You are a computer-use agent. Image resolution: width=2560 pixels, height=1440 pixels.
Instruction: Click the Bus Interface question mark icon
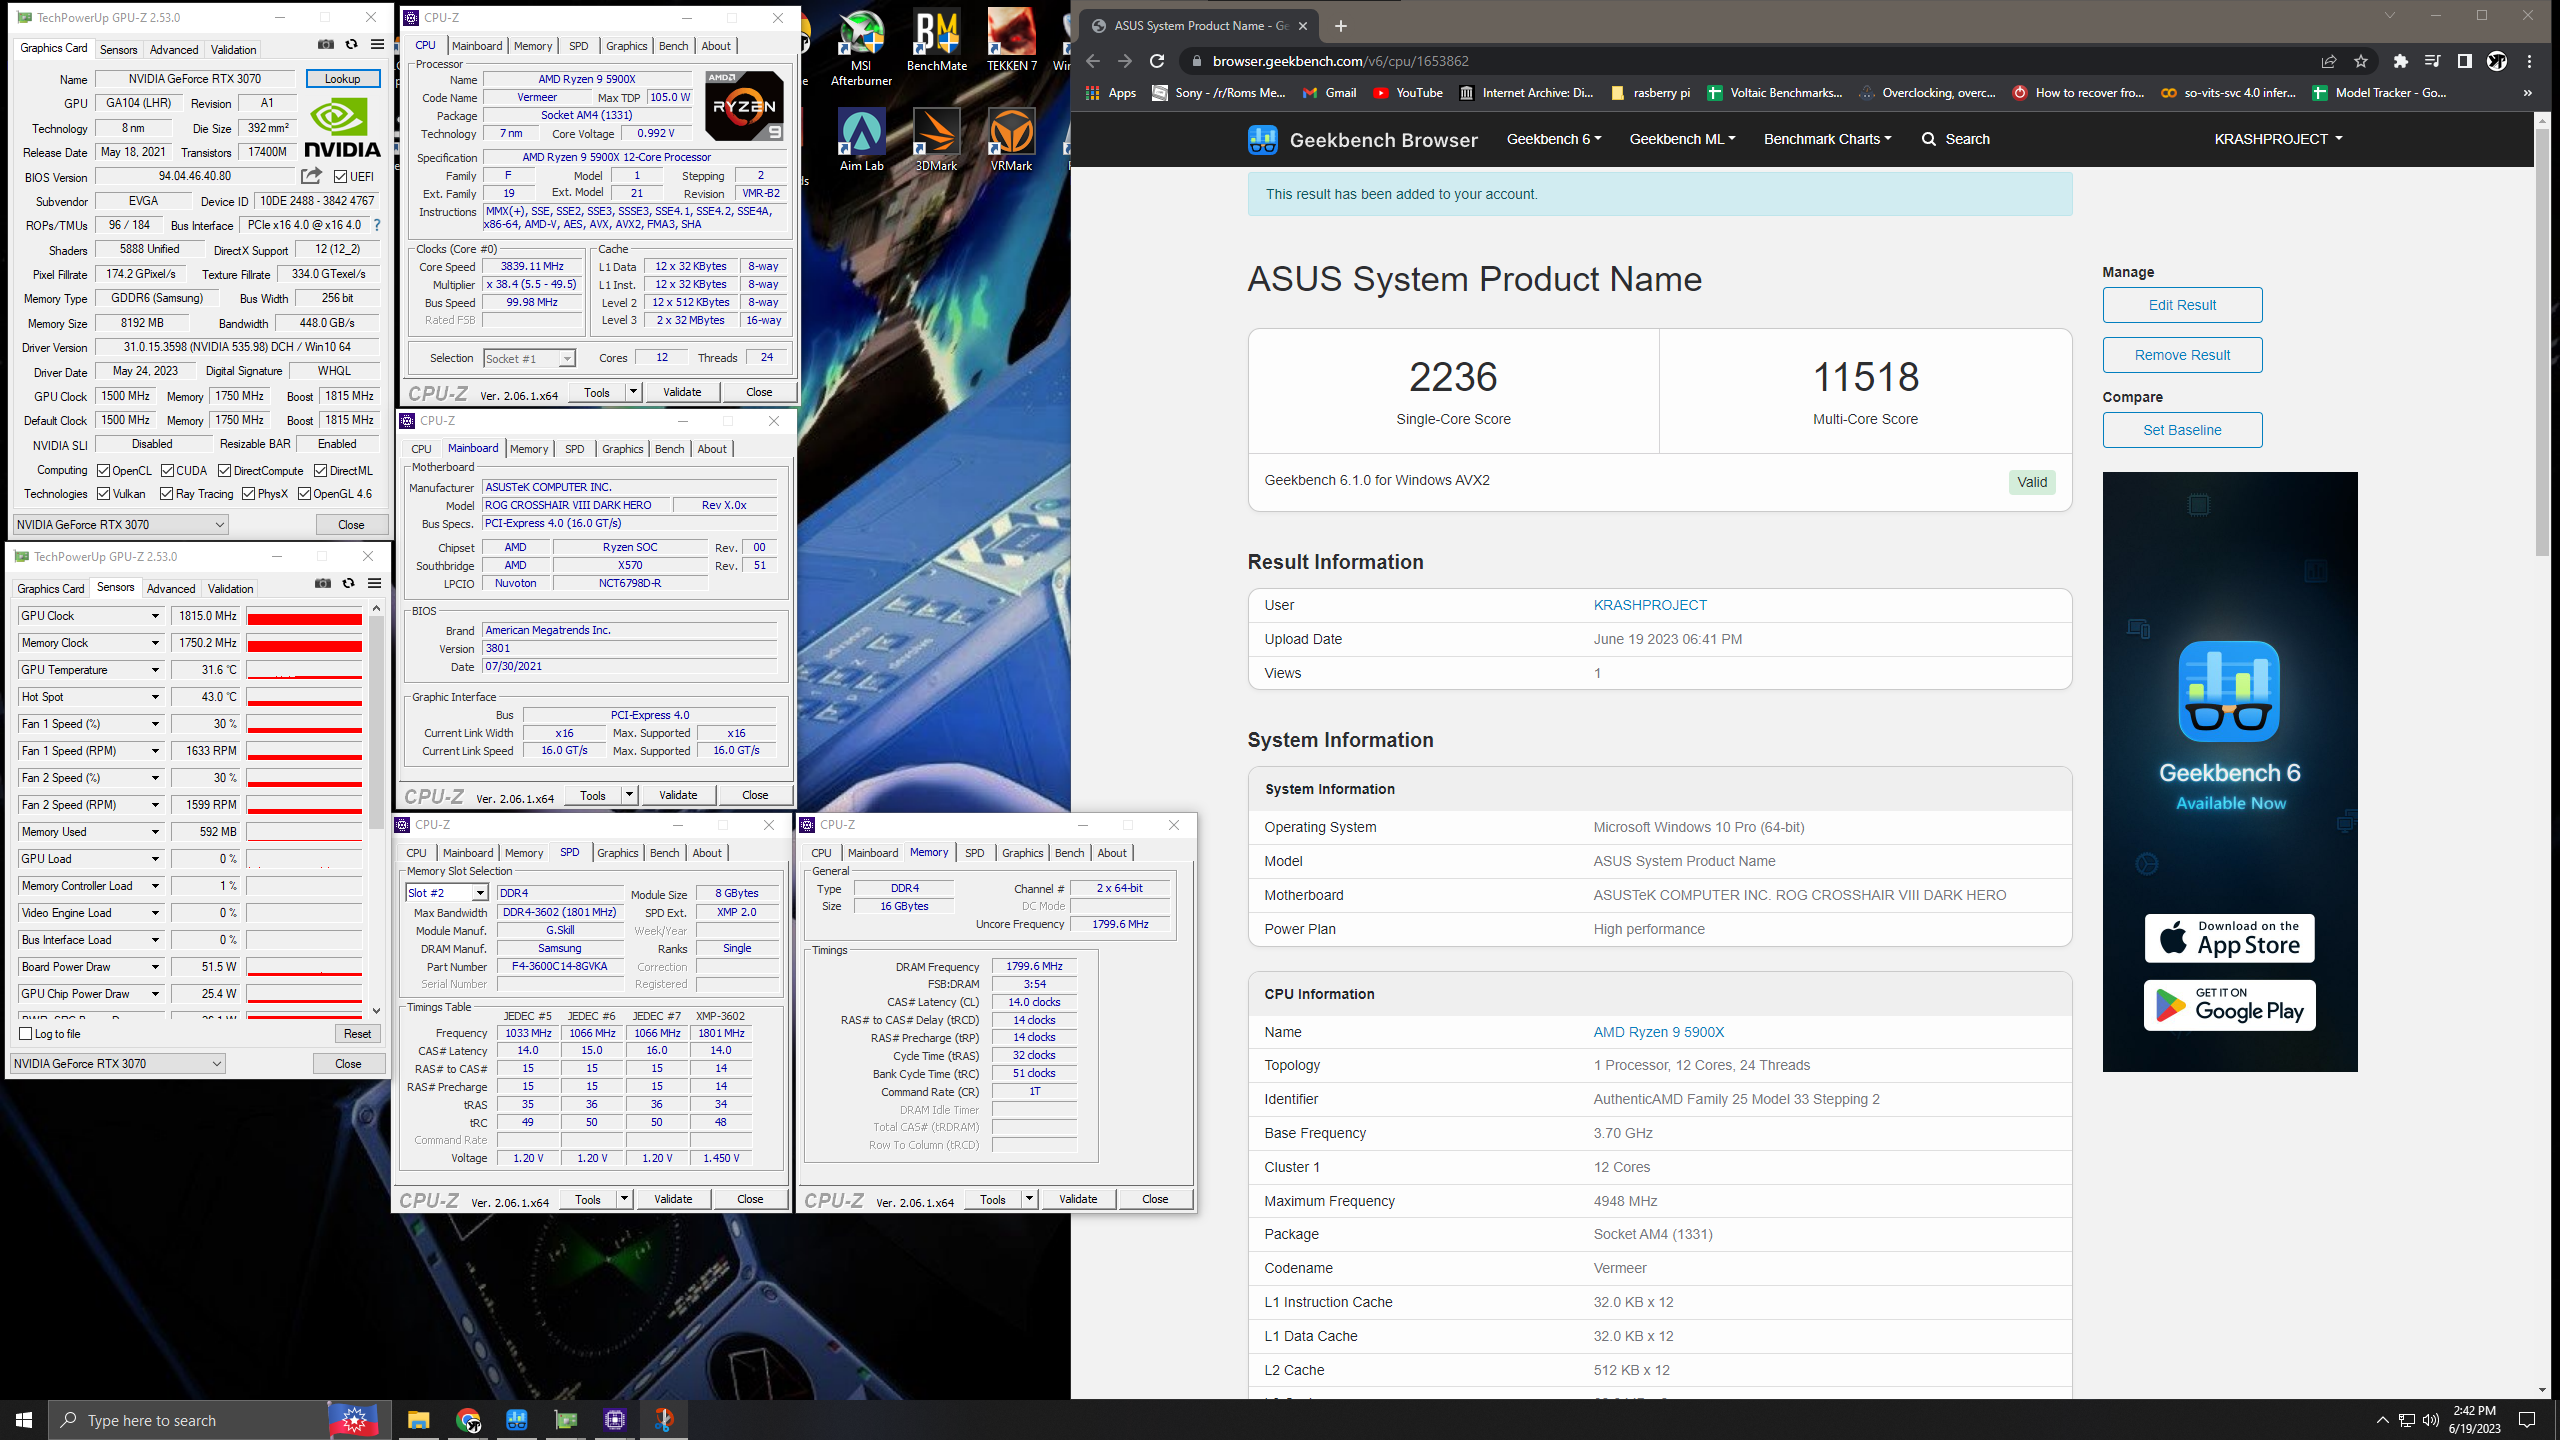point(377,225)
